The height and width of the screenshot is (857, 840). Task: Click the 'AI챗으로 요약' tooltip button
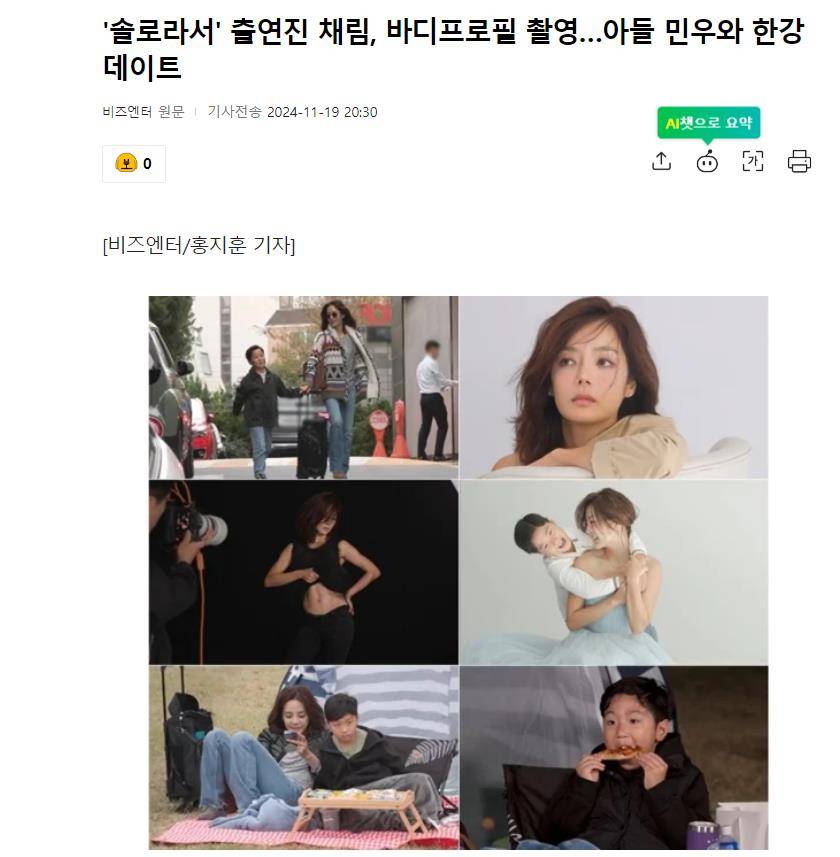coord(708,122)
